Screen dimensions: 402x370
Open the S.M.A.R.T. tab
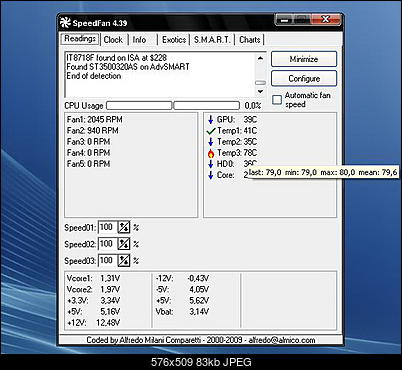click(x=212, y=40)
